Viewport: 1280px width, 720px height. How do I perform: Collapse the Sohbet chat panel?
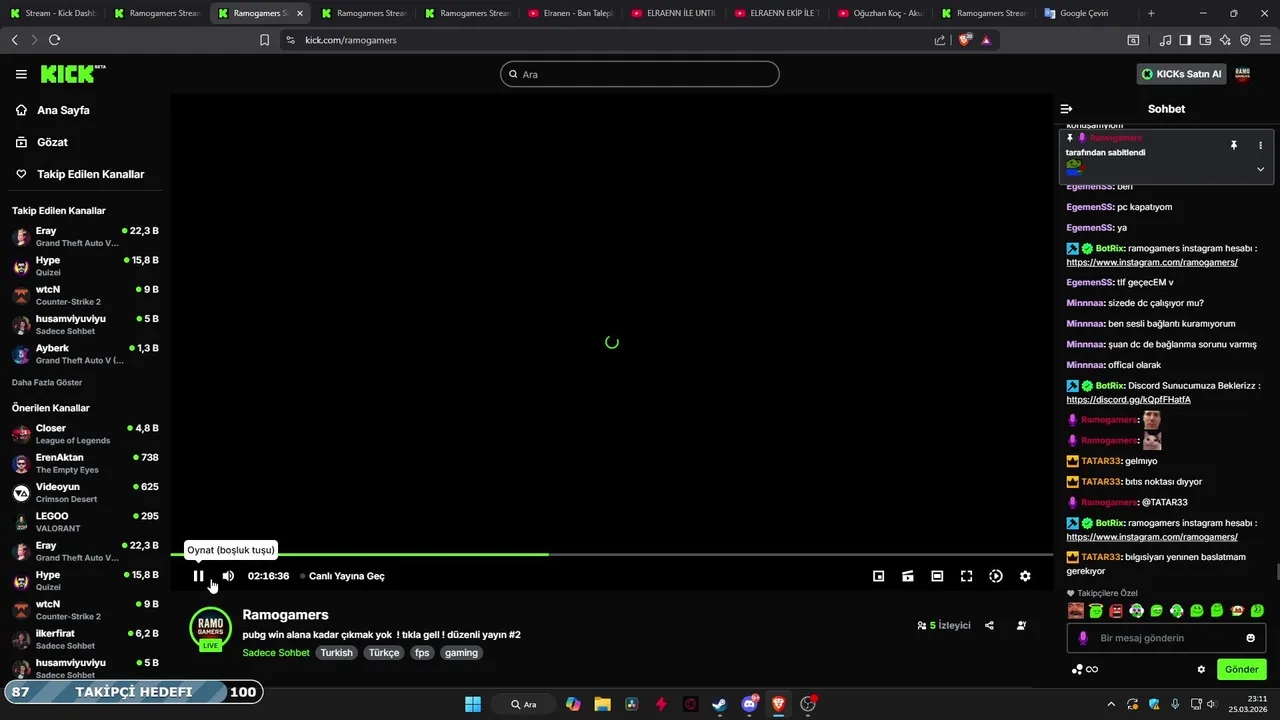click(1066, 109)
